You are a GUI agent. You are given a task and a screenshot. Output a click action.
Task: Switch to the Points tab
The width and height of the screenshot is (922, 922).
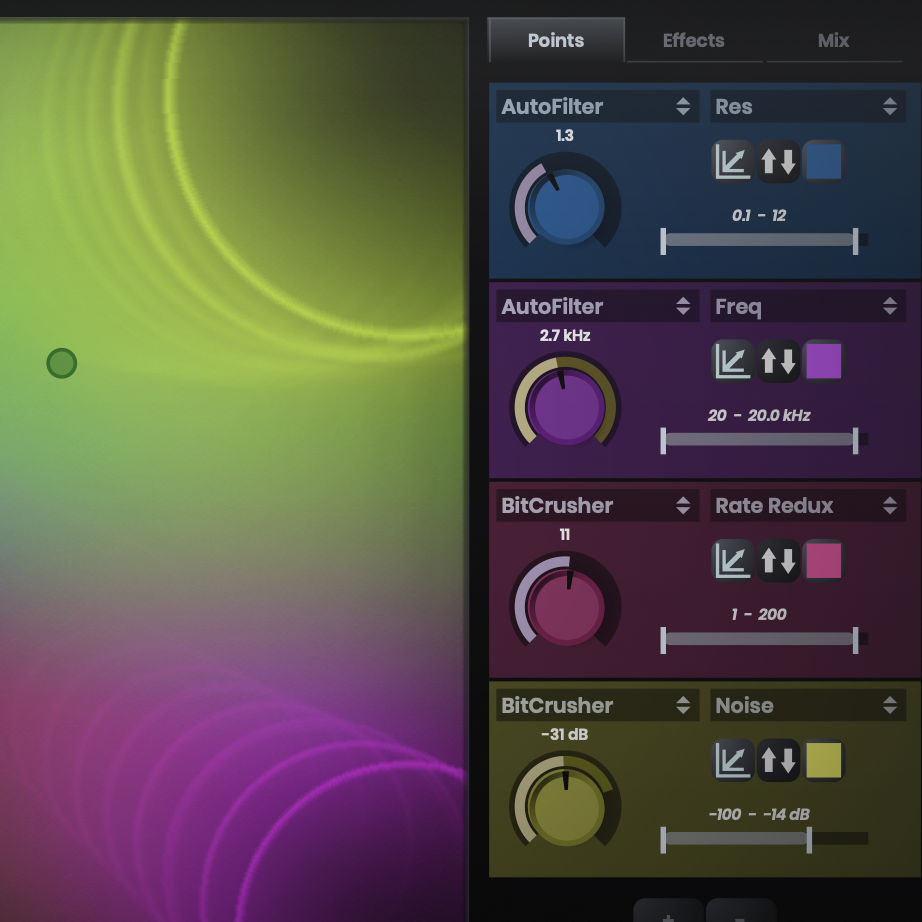click(556, 40)
